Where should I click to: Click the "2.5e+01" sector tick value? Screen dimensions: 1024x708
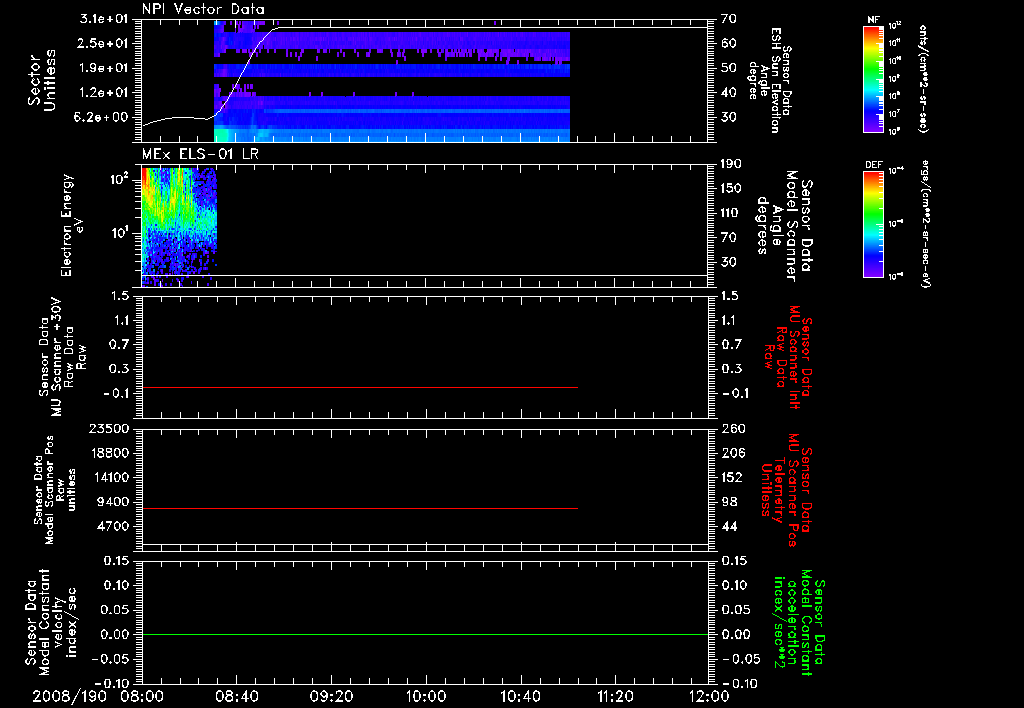pos(104,43)
